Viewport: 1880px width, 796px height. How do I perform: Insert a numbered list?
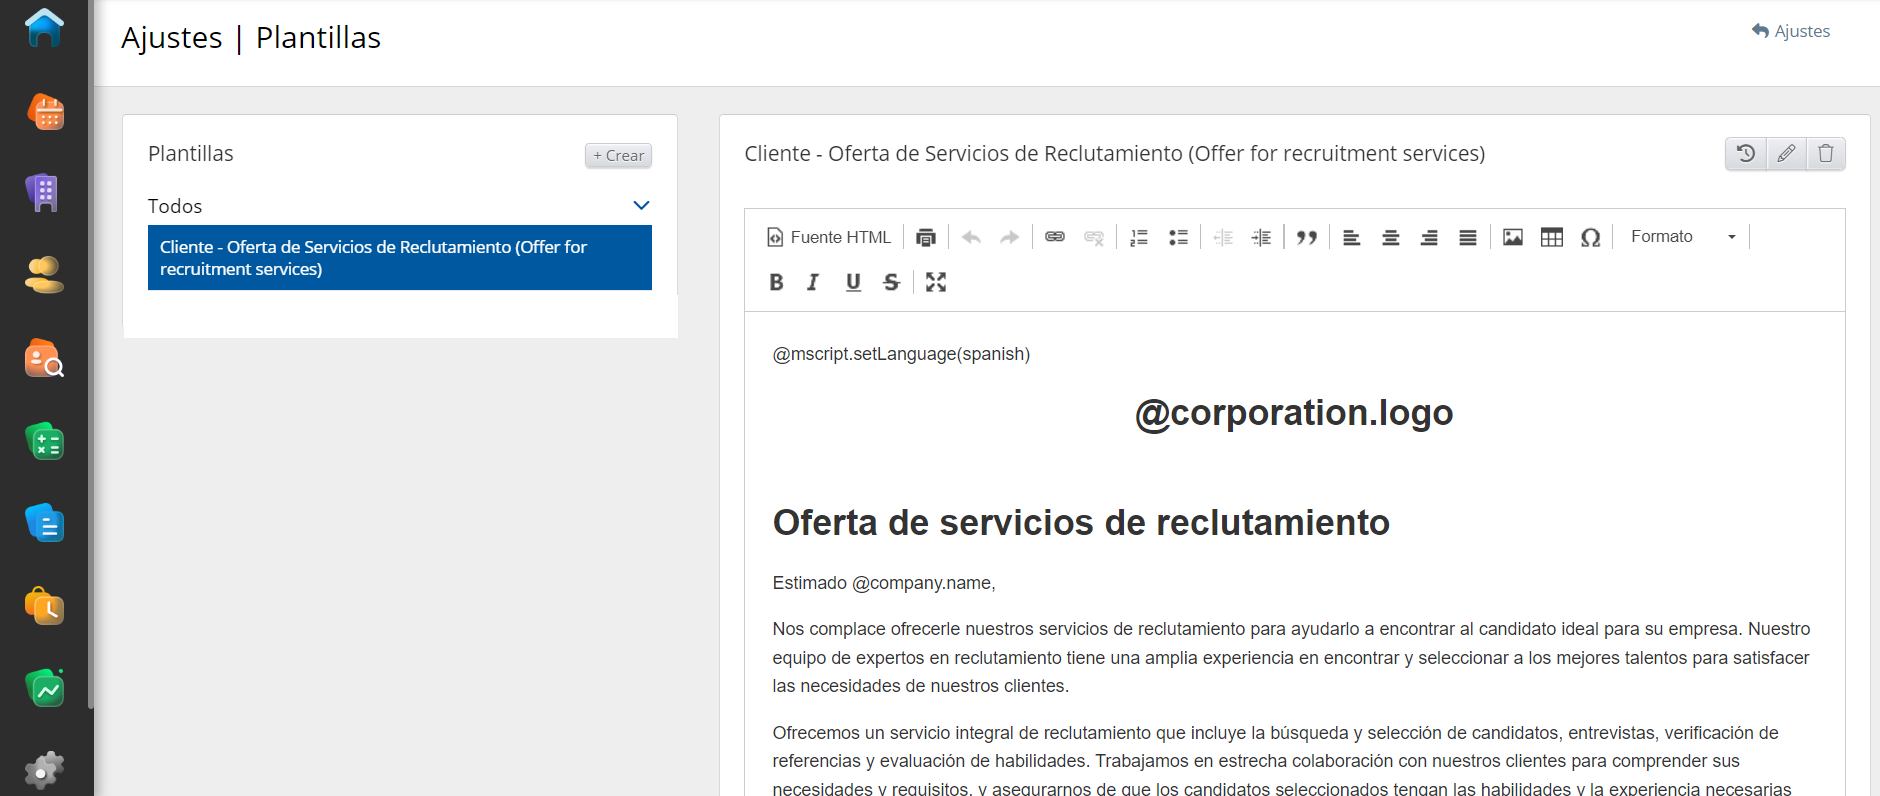pyautogui.click(x=1138, y=237)
